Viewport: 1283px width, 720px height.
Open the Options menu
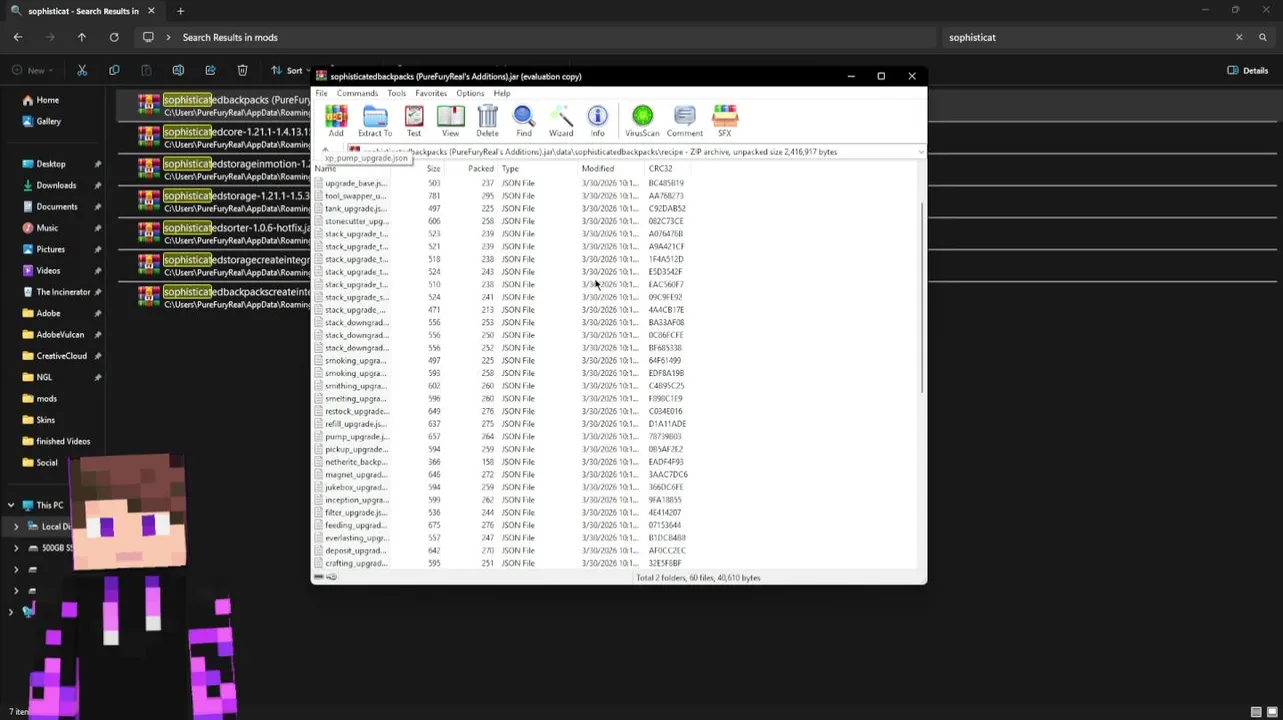pos(470,93)
